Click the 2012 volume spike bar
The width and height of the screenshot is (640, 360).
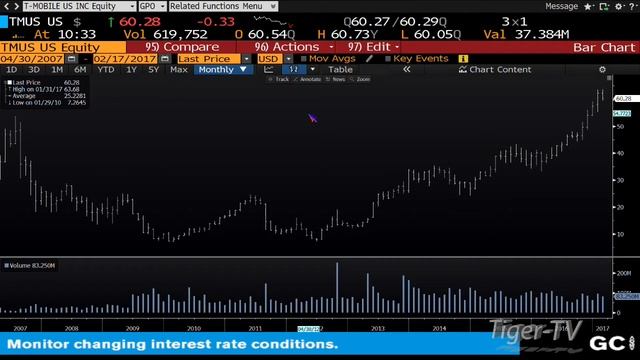tap(337, 288)
